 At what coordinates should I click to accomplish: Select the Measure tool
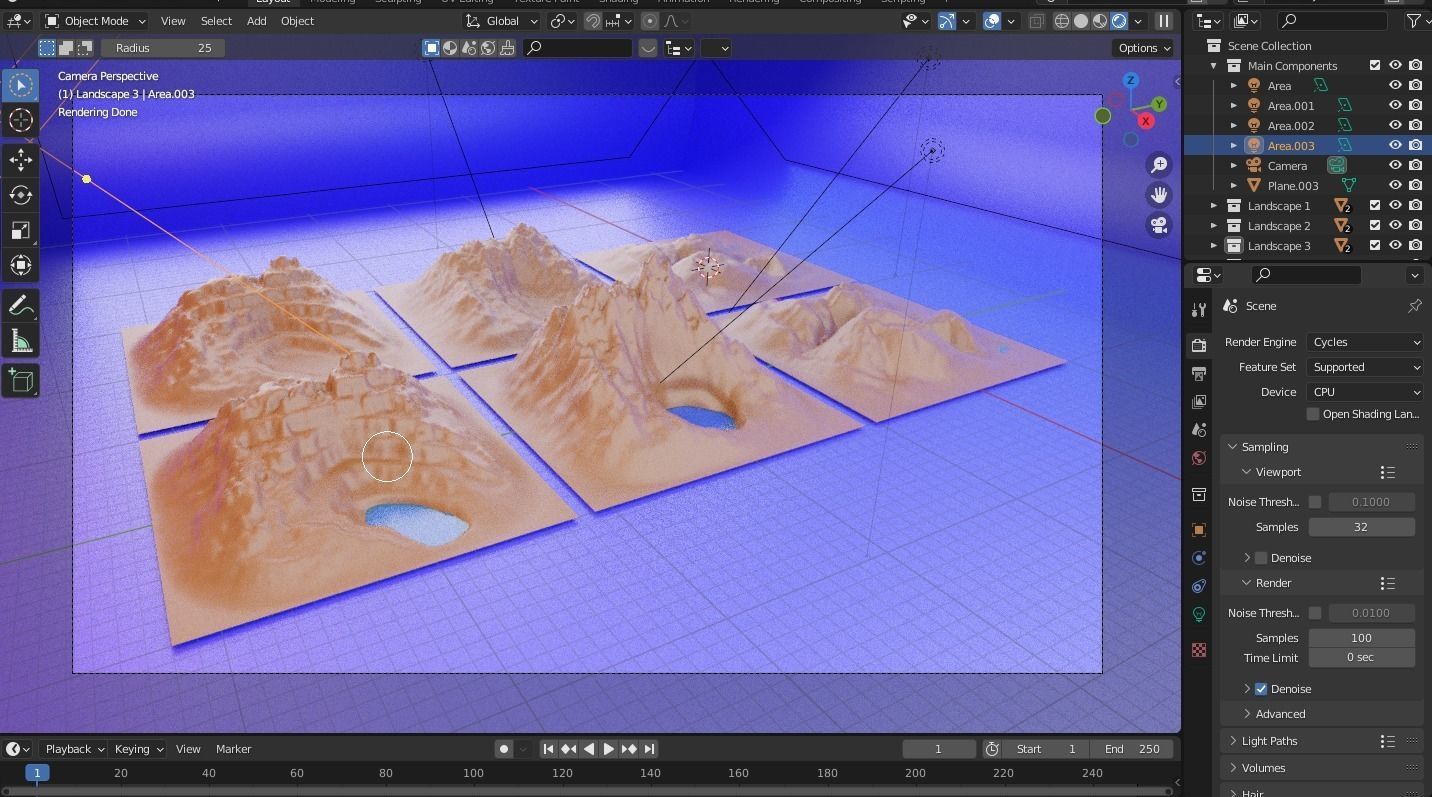pyautogui.click(x=21, y=341)
